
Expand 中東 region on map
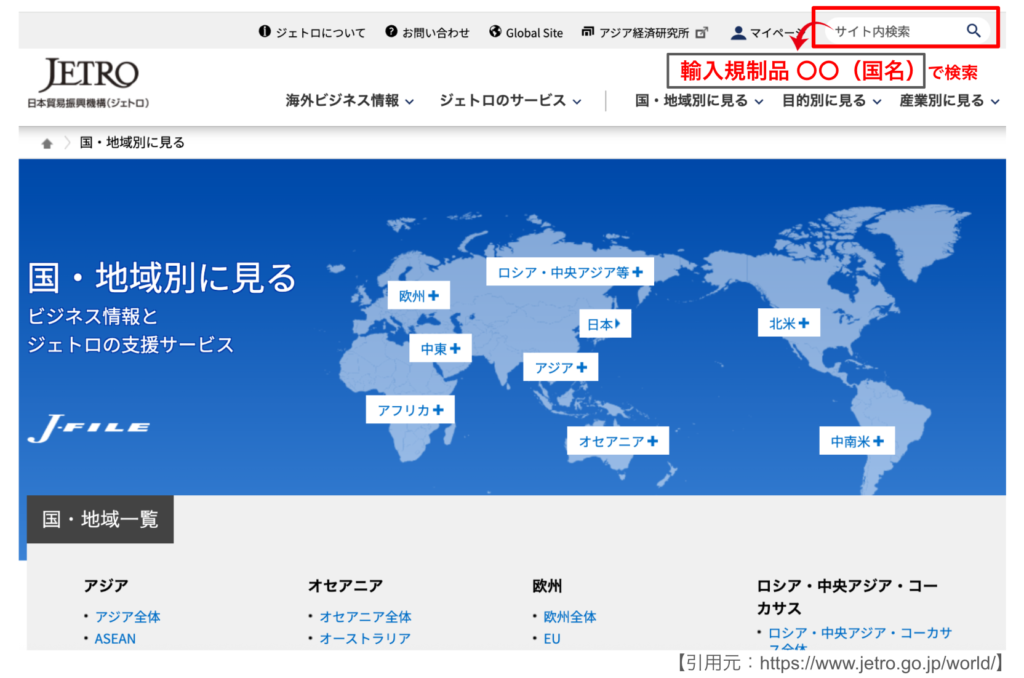tap(440, 348)
